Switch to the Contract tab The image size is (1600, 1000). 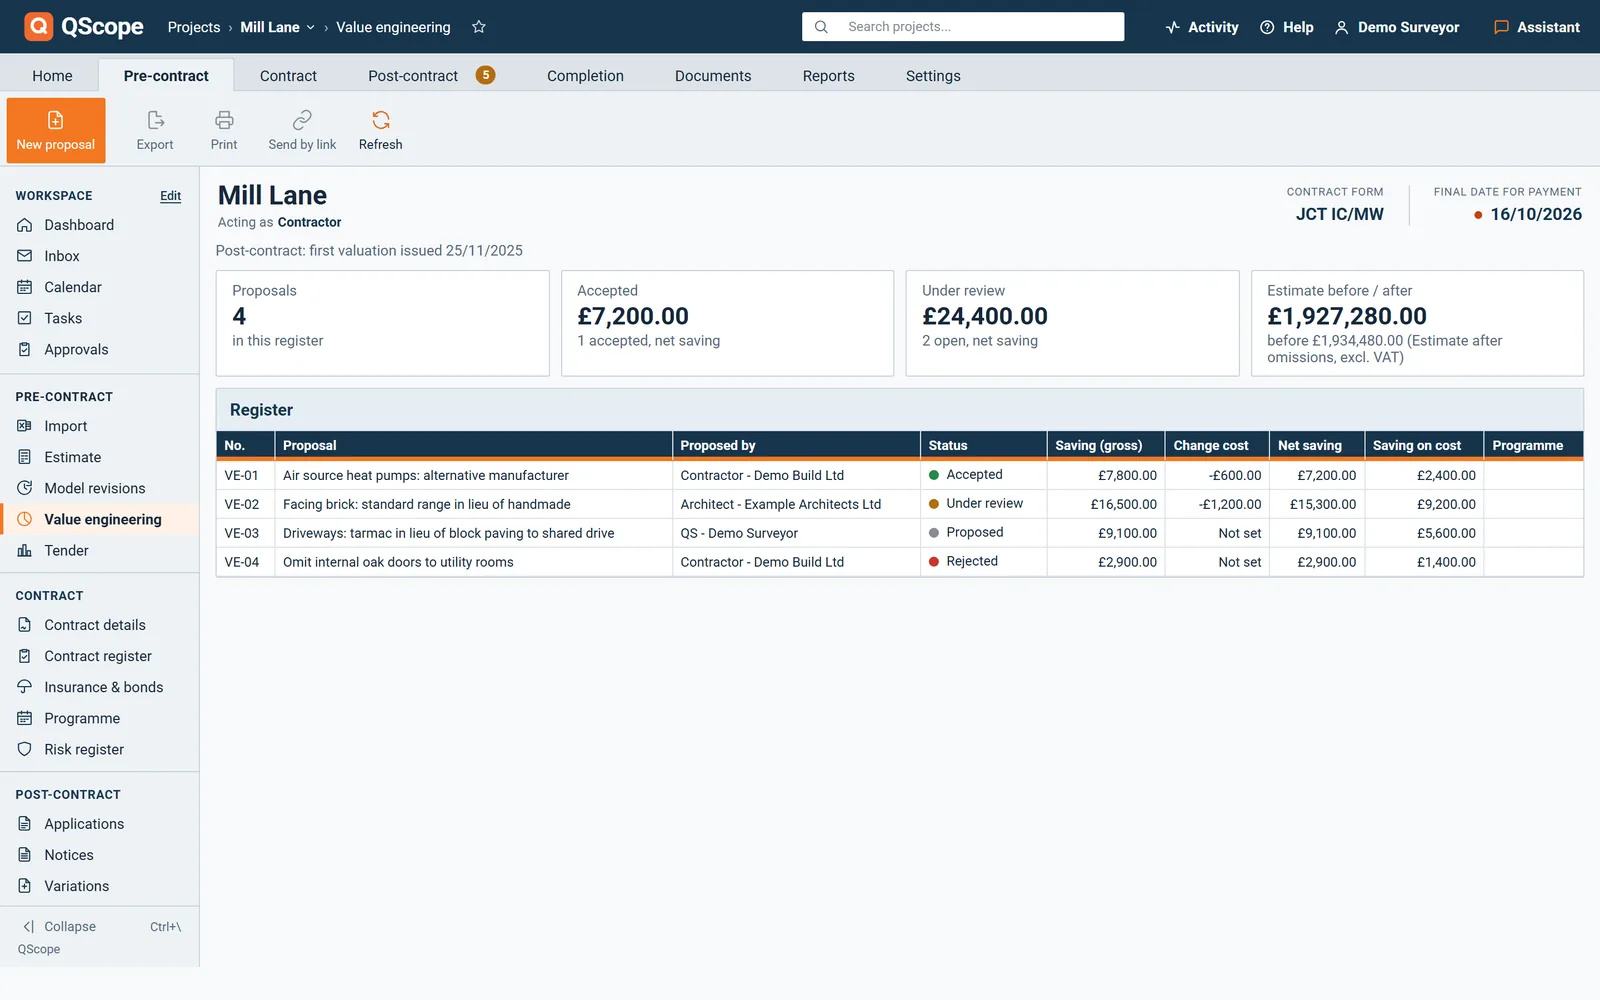point(288,75)
